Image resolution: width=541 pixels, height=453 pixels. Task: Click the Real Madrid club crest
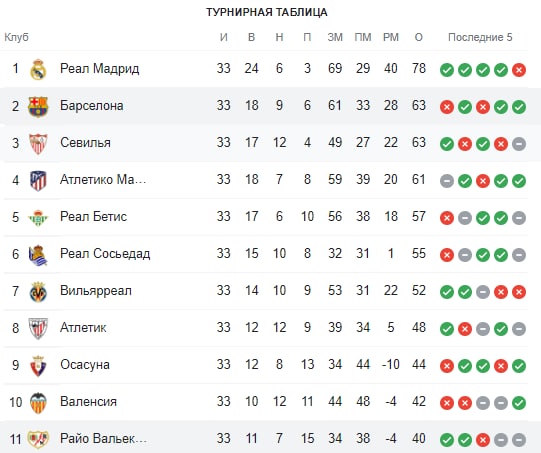(x=38, y=69)
